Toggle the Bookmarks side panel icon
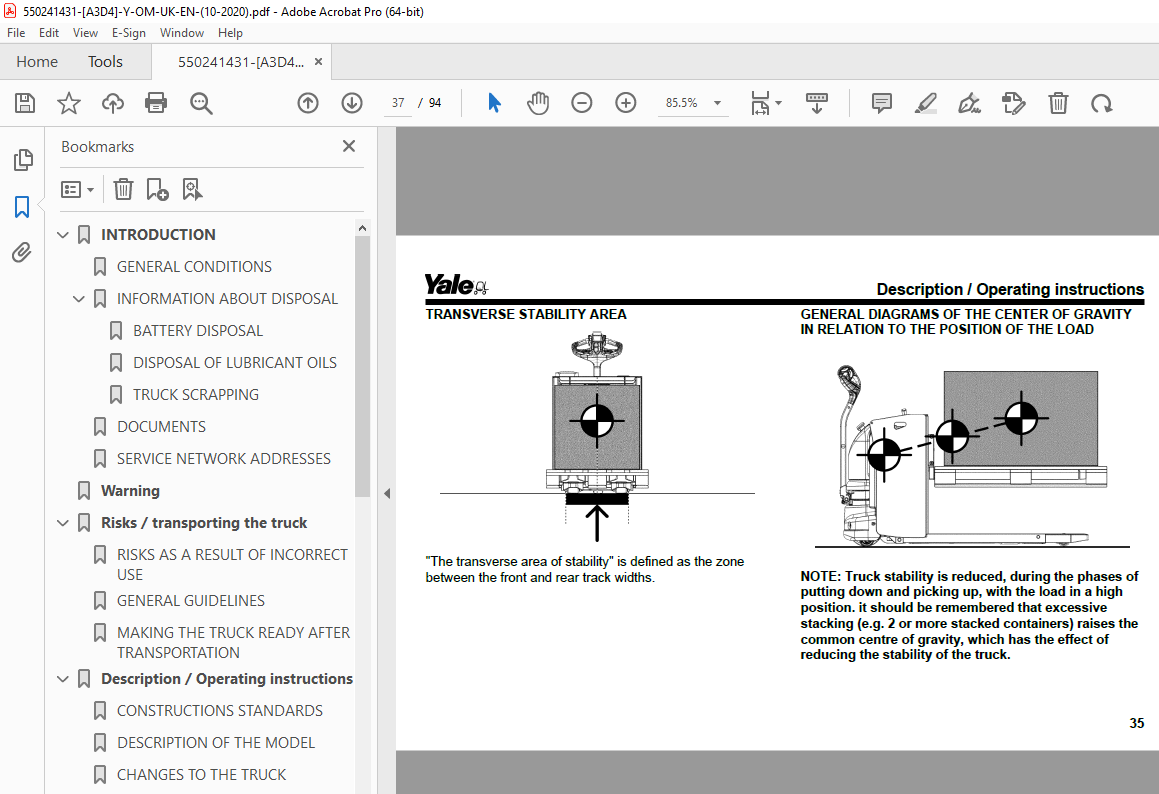The image size is (1159, 794). (22, 207)
